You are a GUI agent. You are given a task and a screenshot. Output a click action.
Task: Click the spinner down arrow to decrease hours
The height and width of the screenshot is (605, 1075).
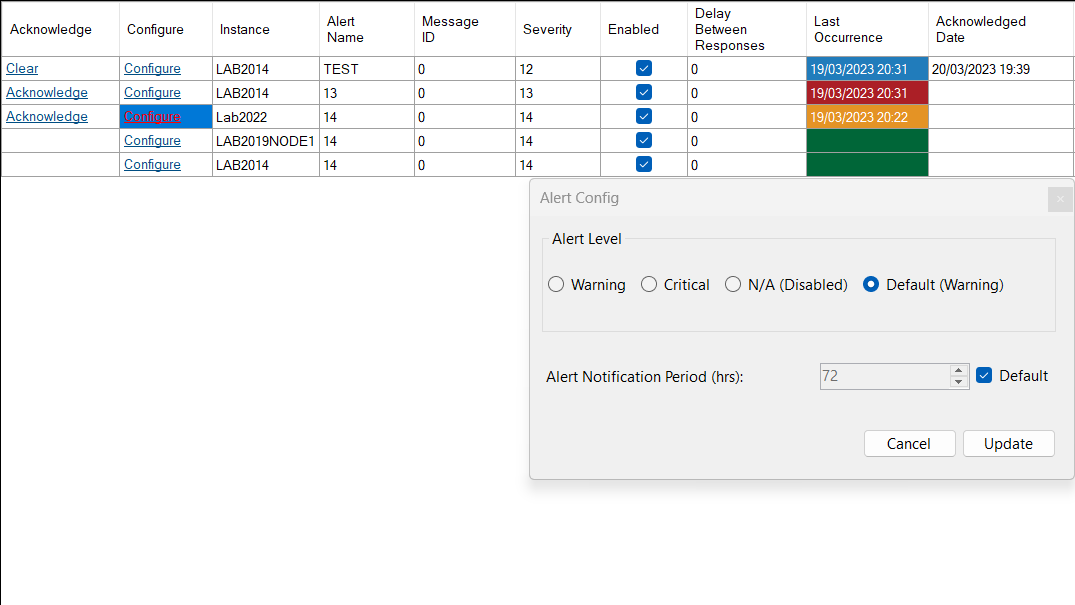click(958, 381)
